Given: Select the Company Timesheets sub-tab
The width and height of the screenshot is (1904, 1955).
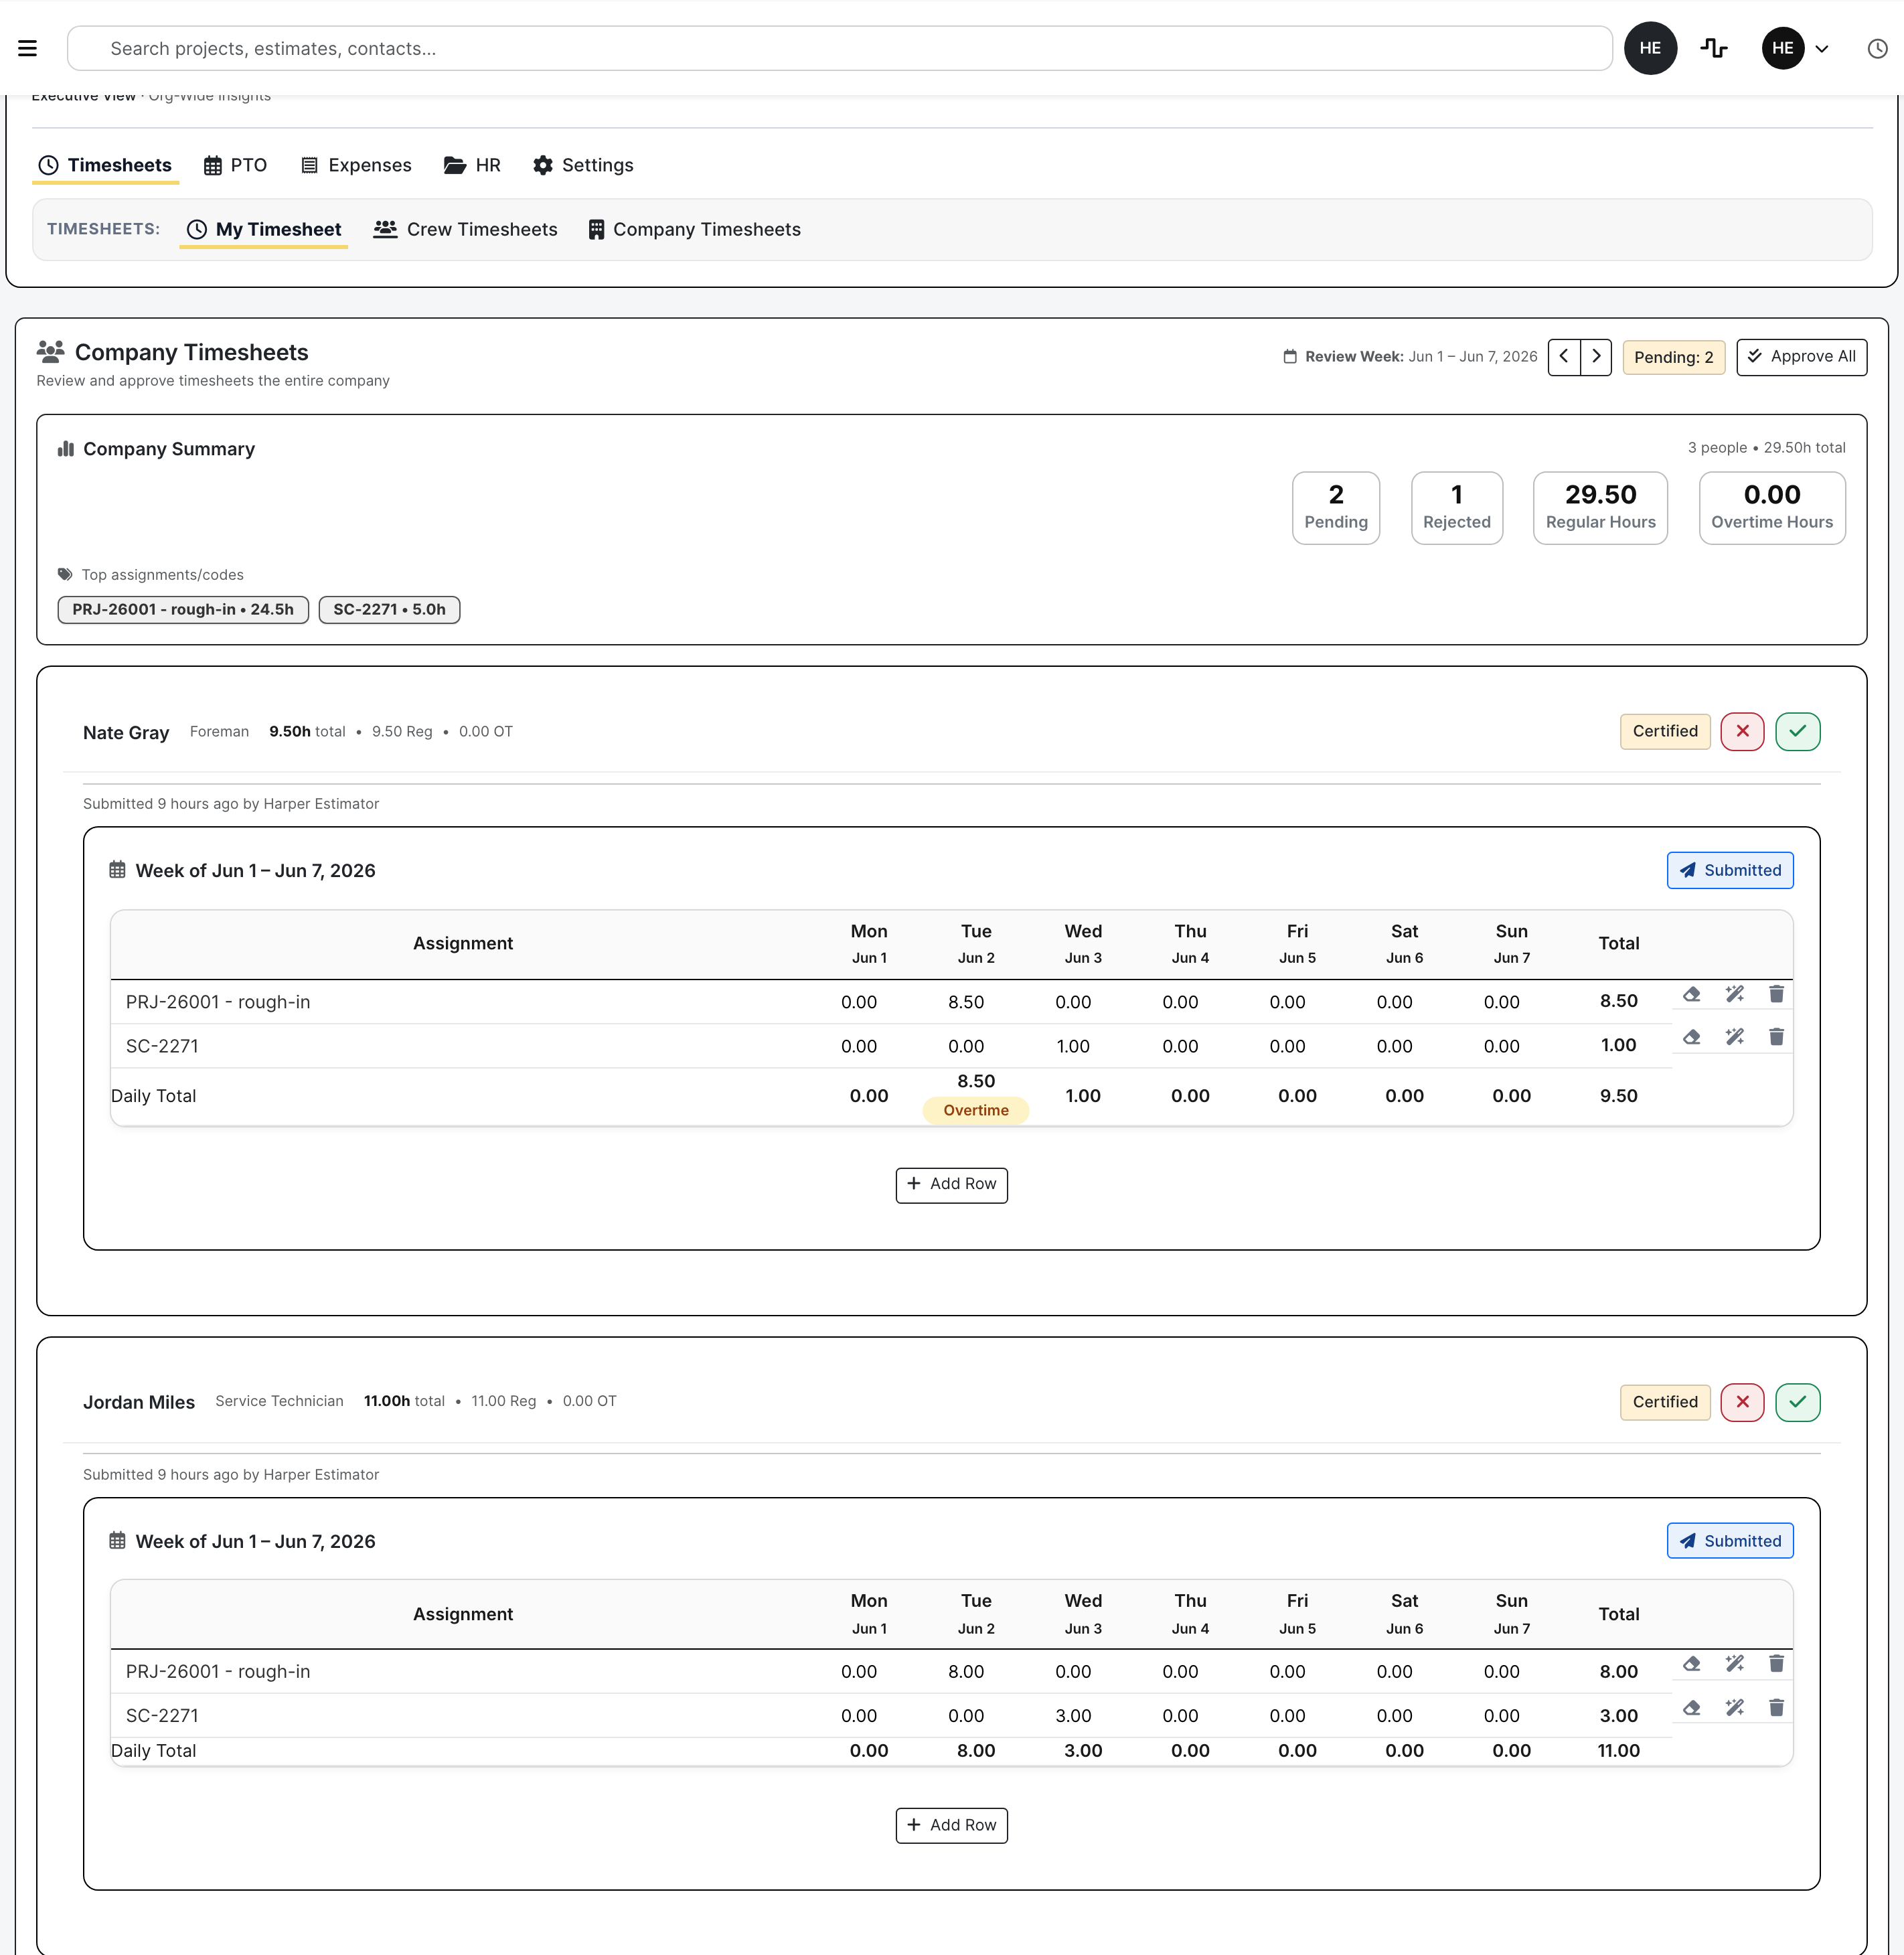Looking at the screenshot, I should point(695,229).
